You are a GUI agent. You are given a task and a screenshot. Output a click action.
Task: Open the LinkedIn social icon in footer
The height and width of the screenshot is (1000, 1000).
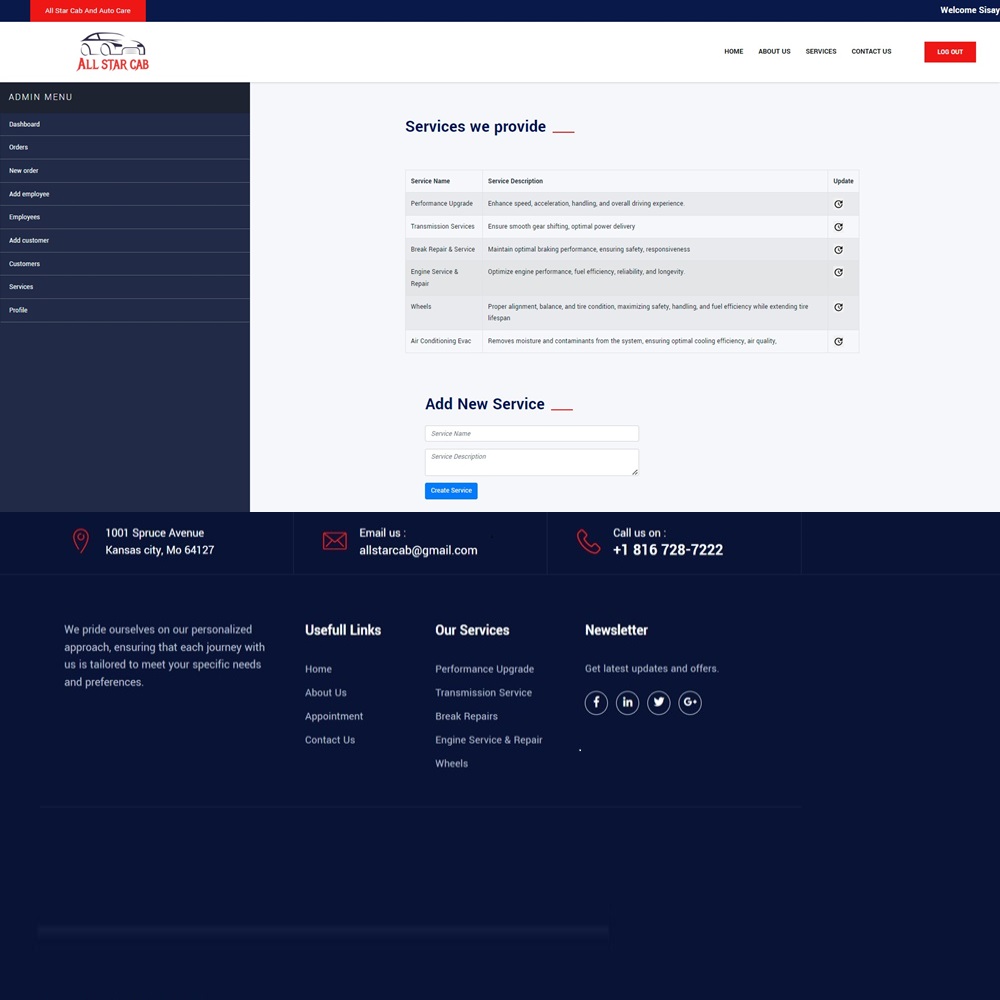pos(627,703)
